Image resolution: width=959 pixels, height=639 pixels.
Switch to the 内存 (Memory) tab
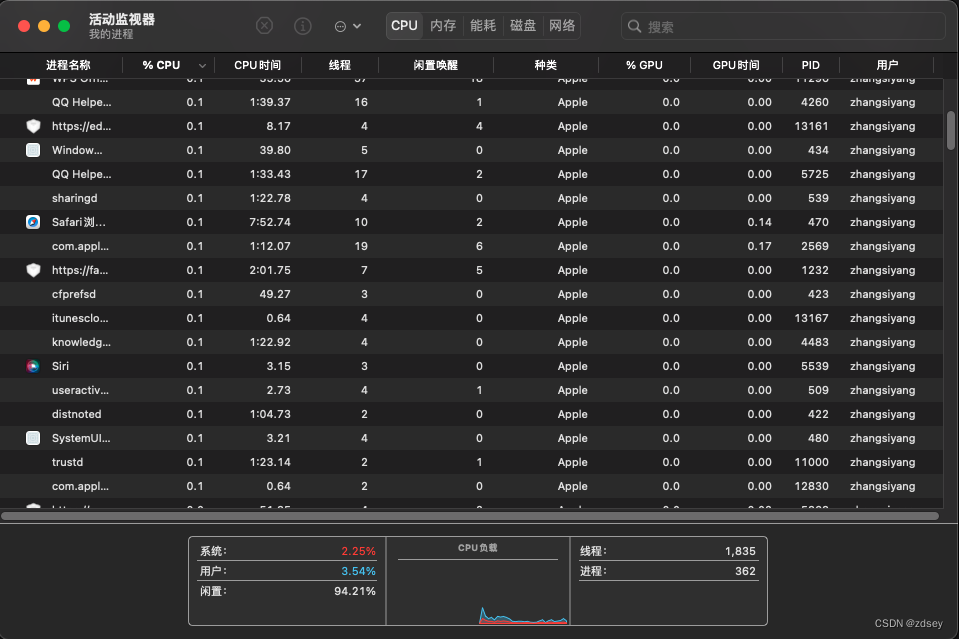click(442, 27)
